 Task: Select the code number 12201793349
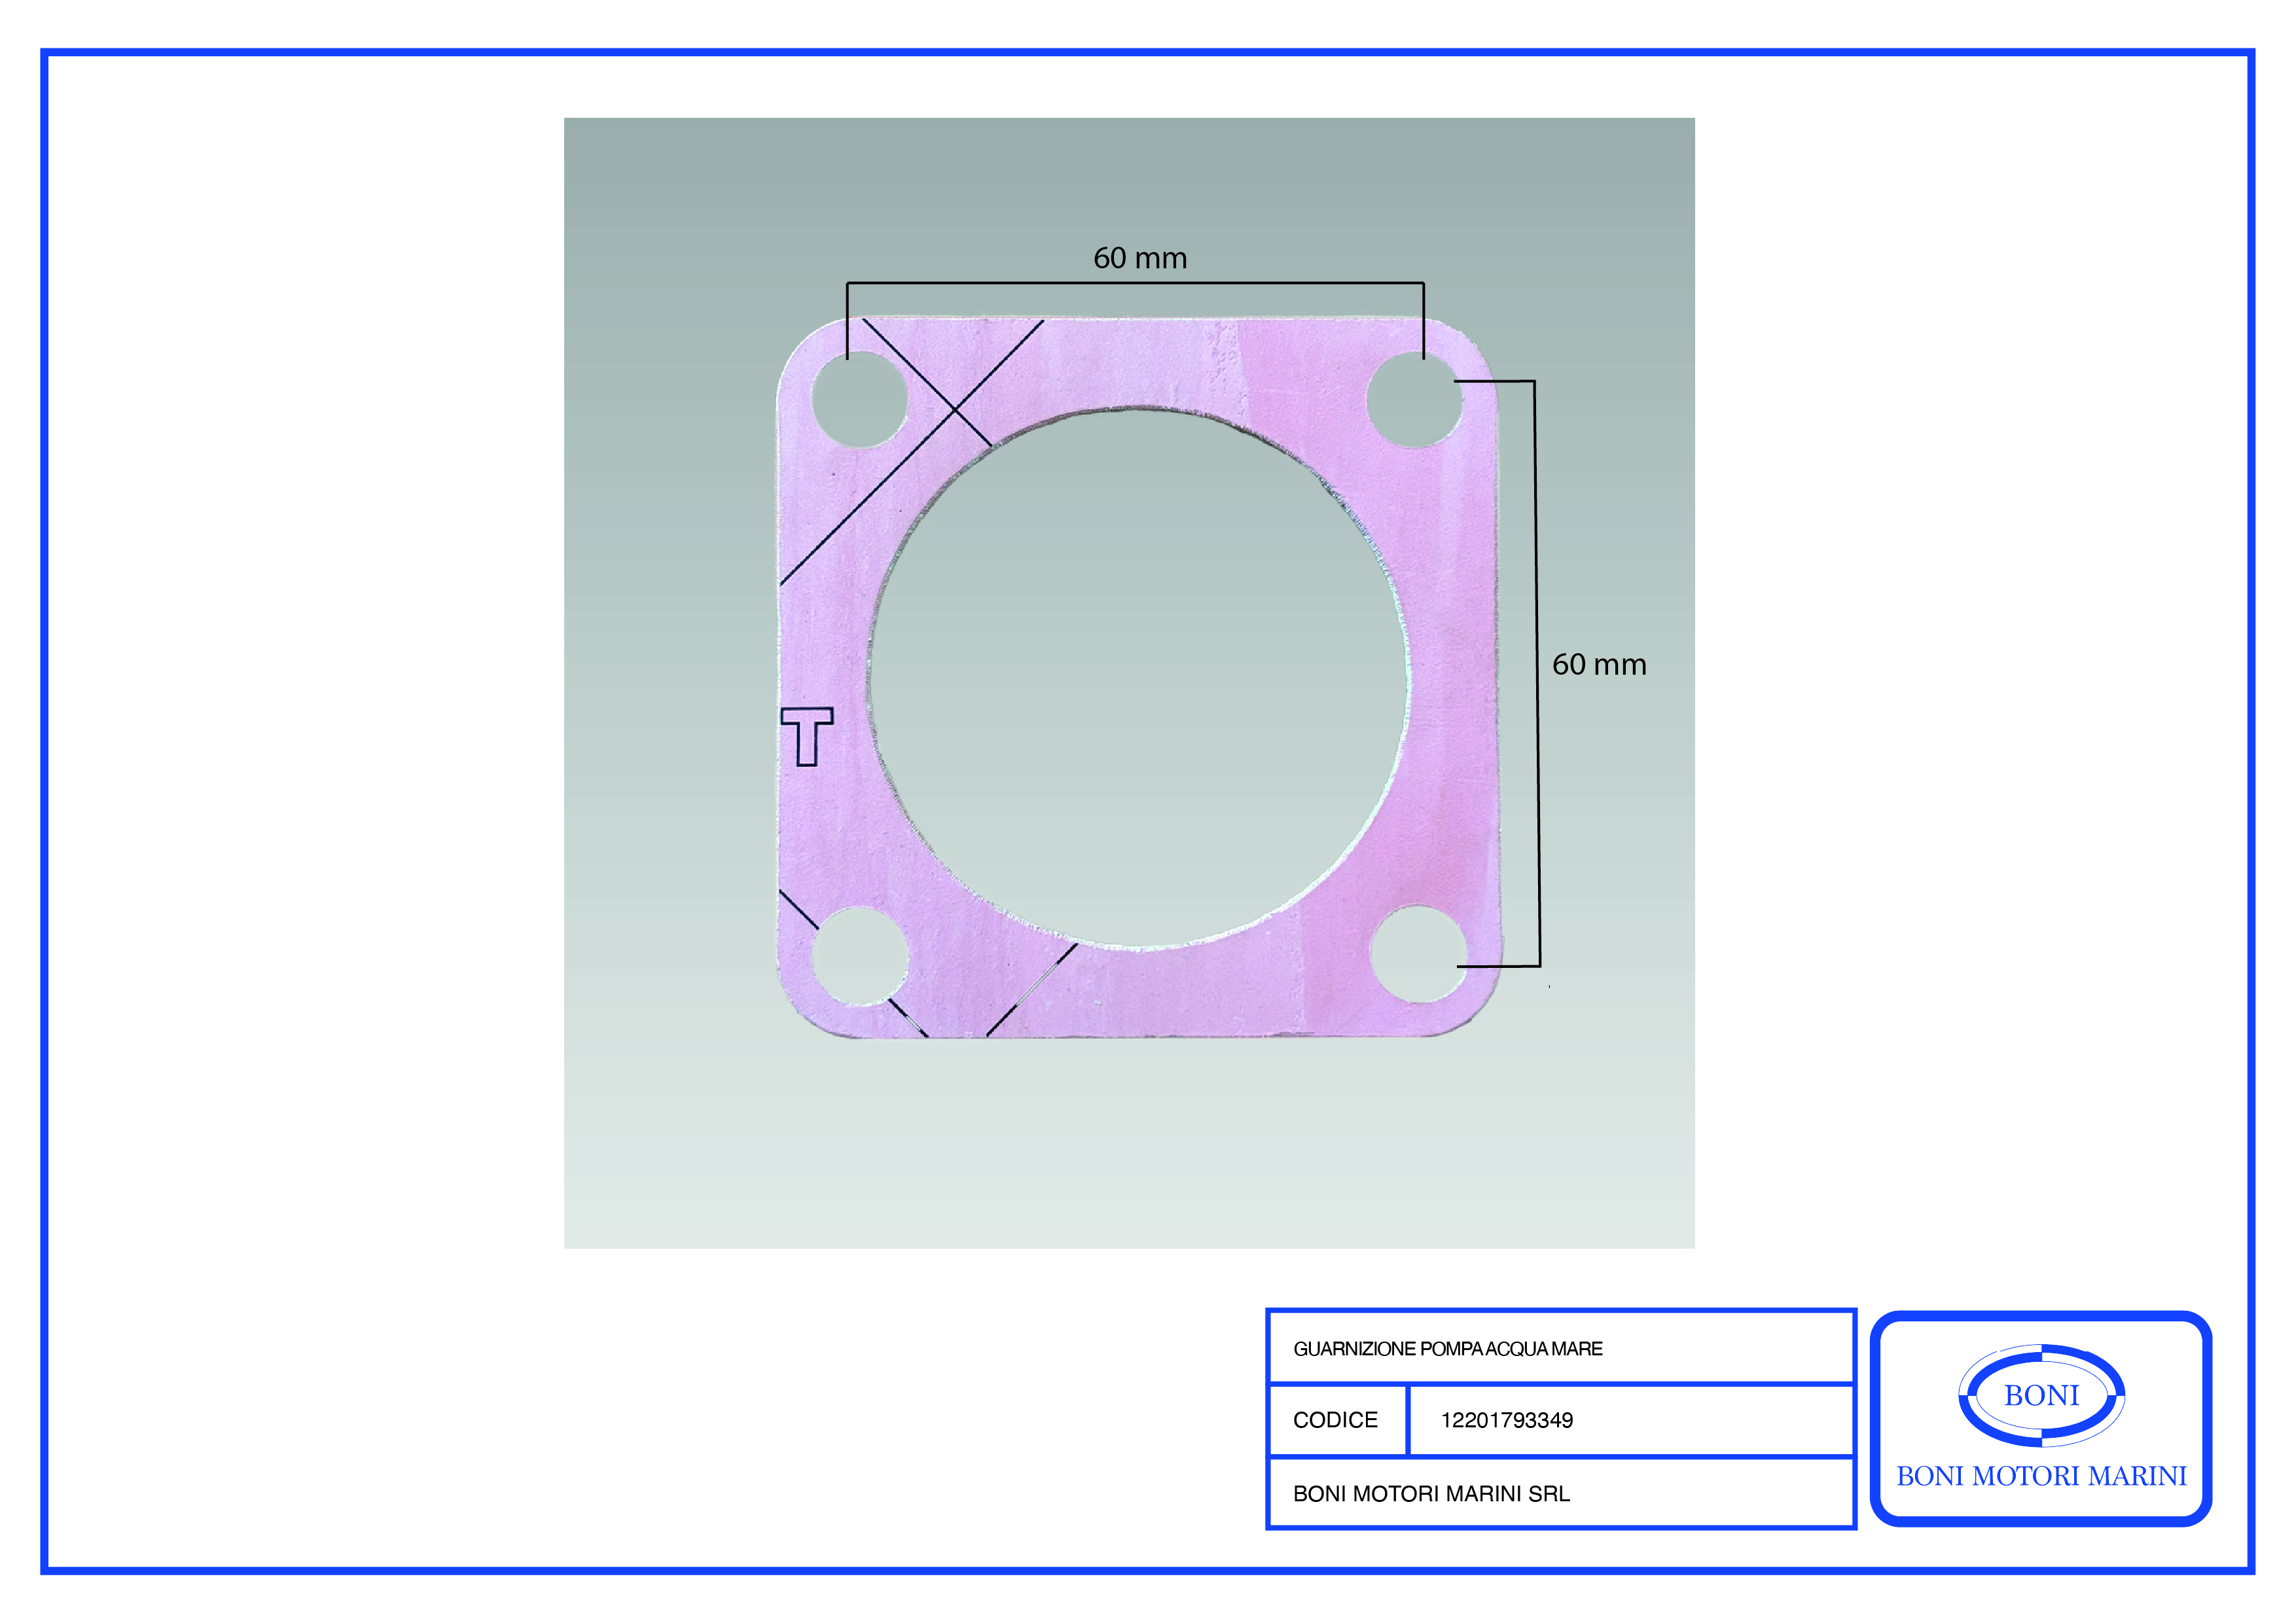[1506, 1420]
